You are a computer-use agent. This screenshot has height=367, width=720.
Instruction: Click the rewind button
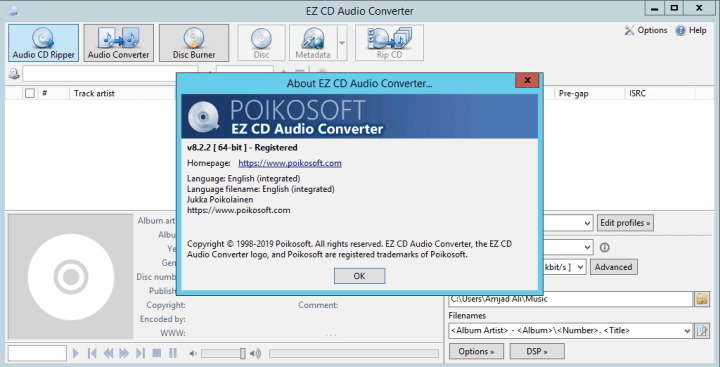(x=108, y=353)
